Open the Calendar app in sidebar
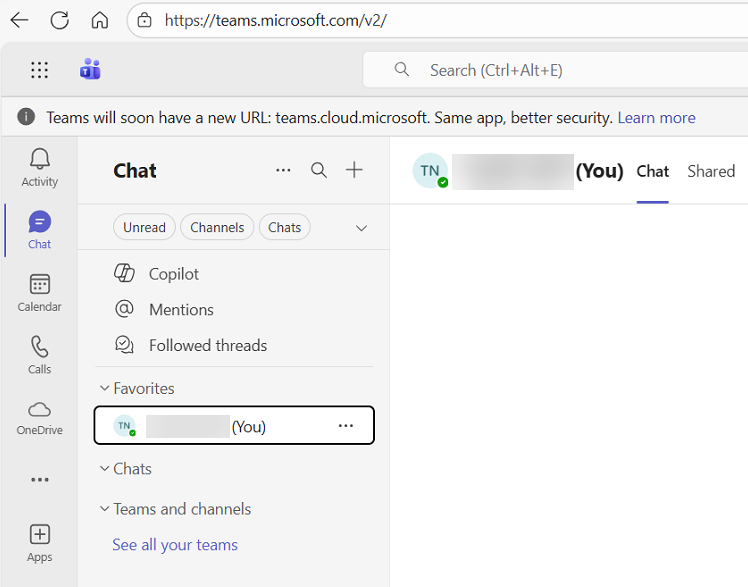748x587 pixels. click(x=40, y=293)
